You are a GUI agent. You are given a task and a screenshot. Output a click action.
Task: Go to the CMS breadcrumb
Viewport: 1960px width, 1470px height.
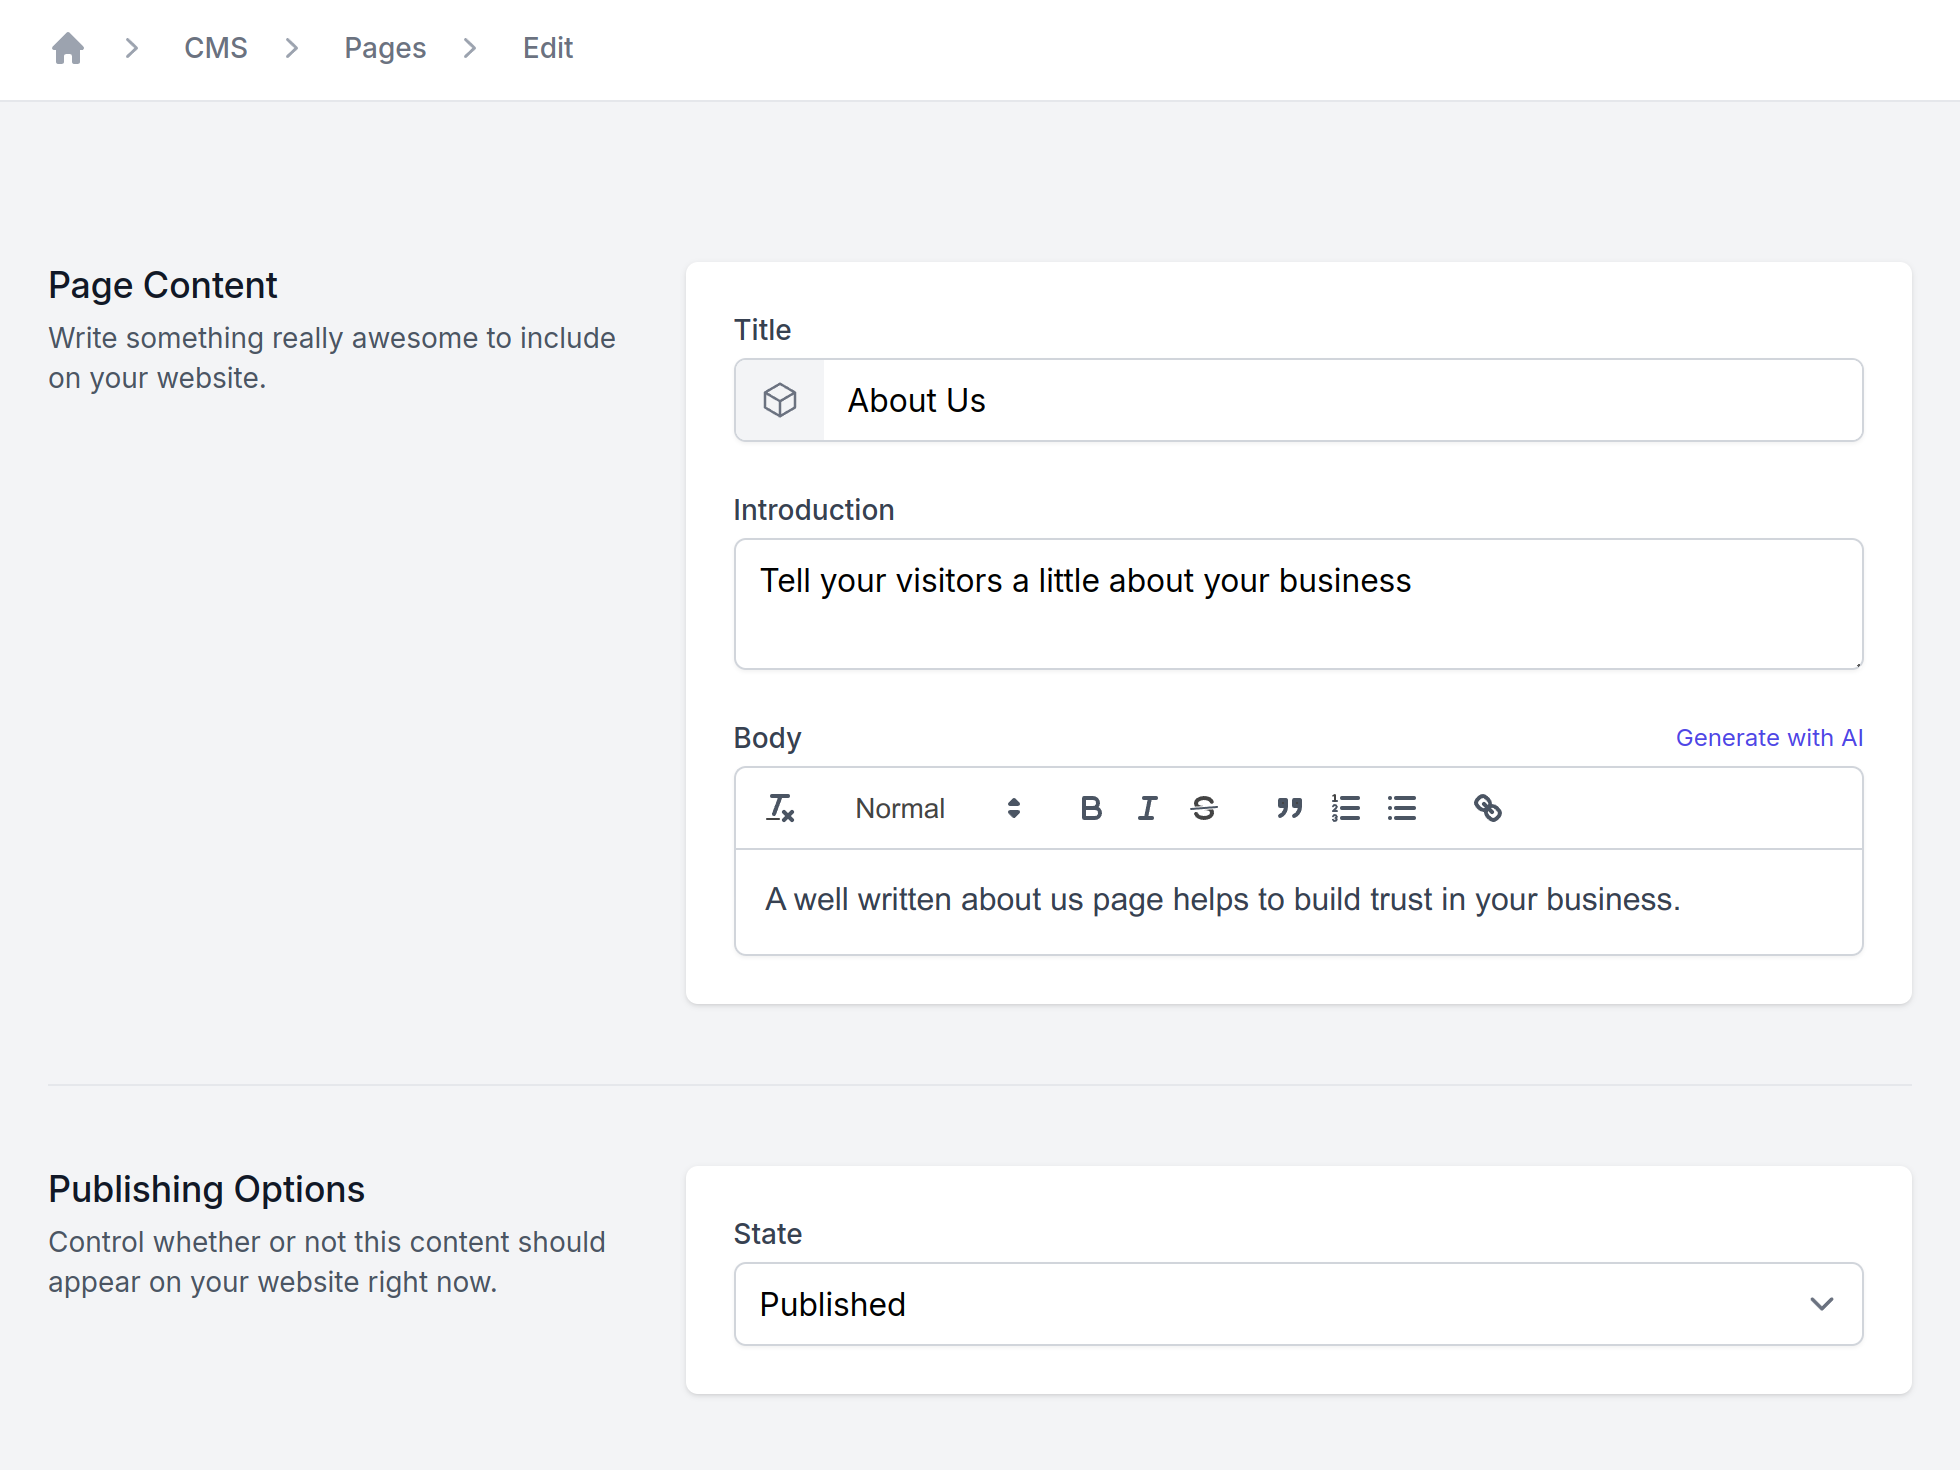(x=216, y=48)
